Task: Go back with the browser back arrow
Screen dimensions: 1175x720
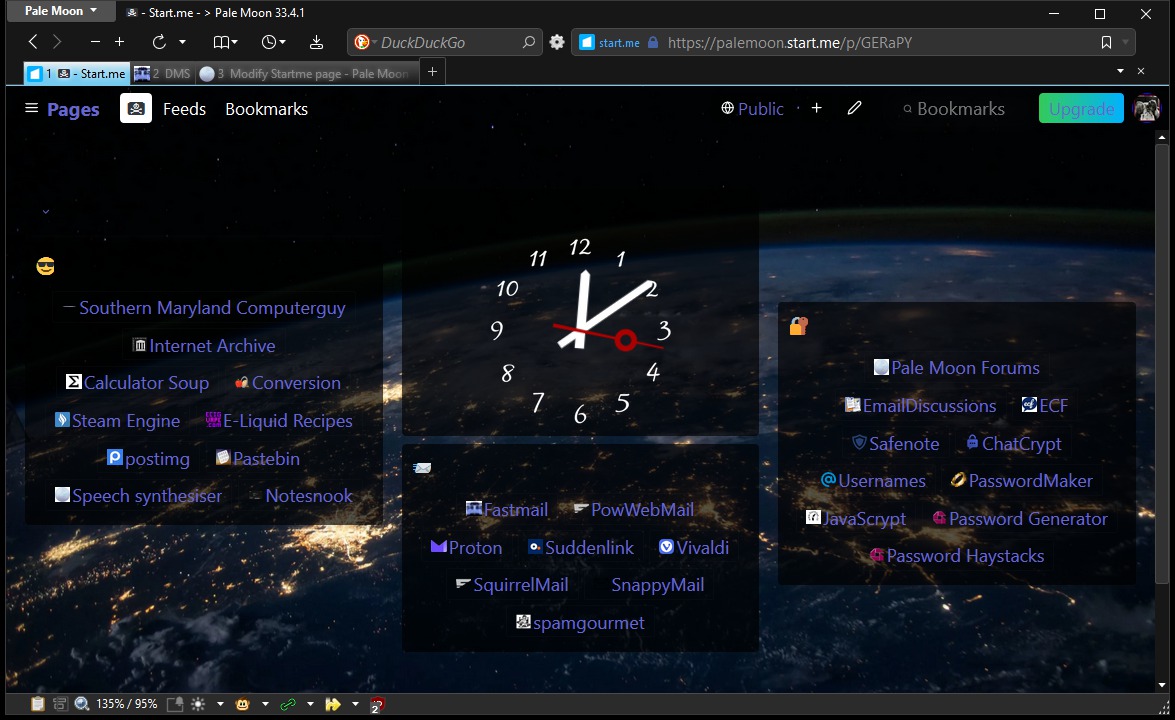Action: click(32, 42)
